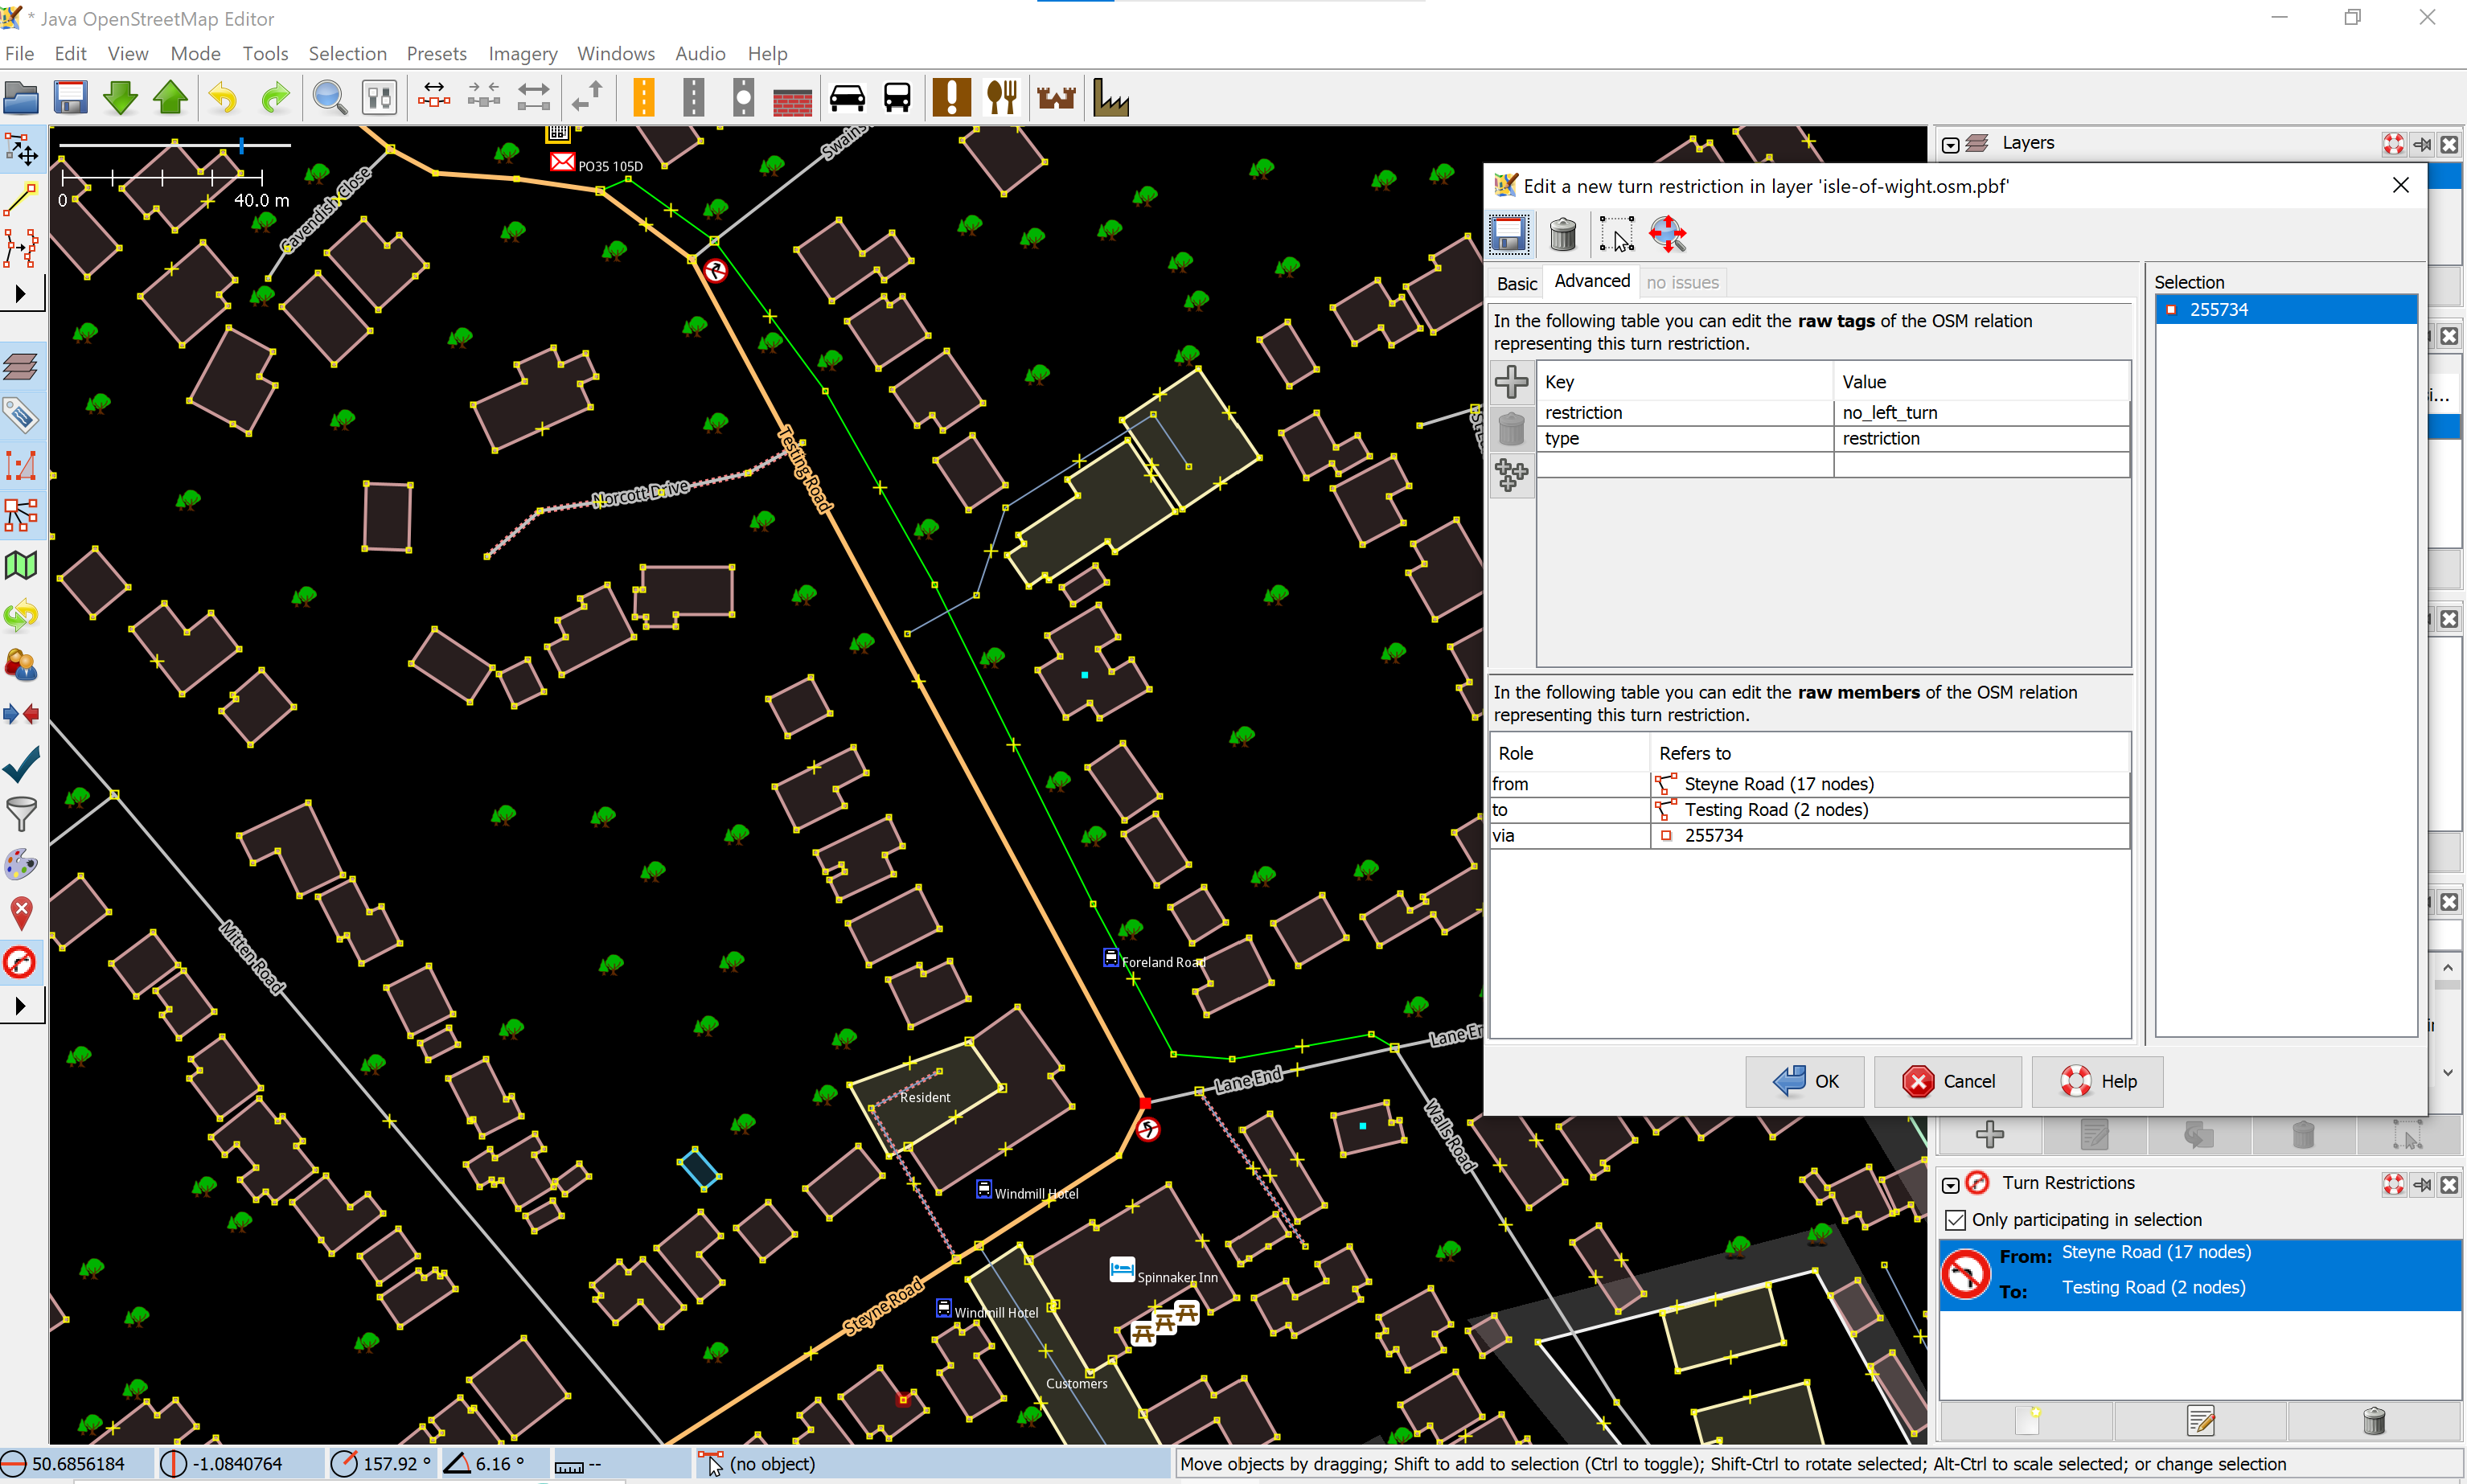Click the Map paint styles toggle icon
The image size is (2467, 1484).
click(x=22, y=863)
